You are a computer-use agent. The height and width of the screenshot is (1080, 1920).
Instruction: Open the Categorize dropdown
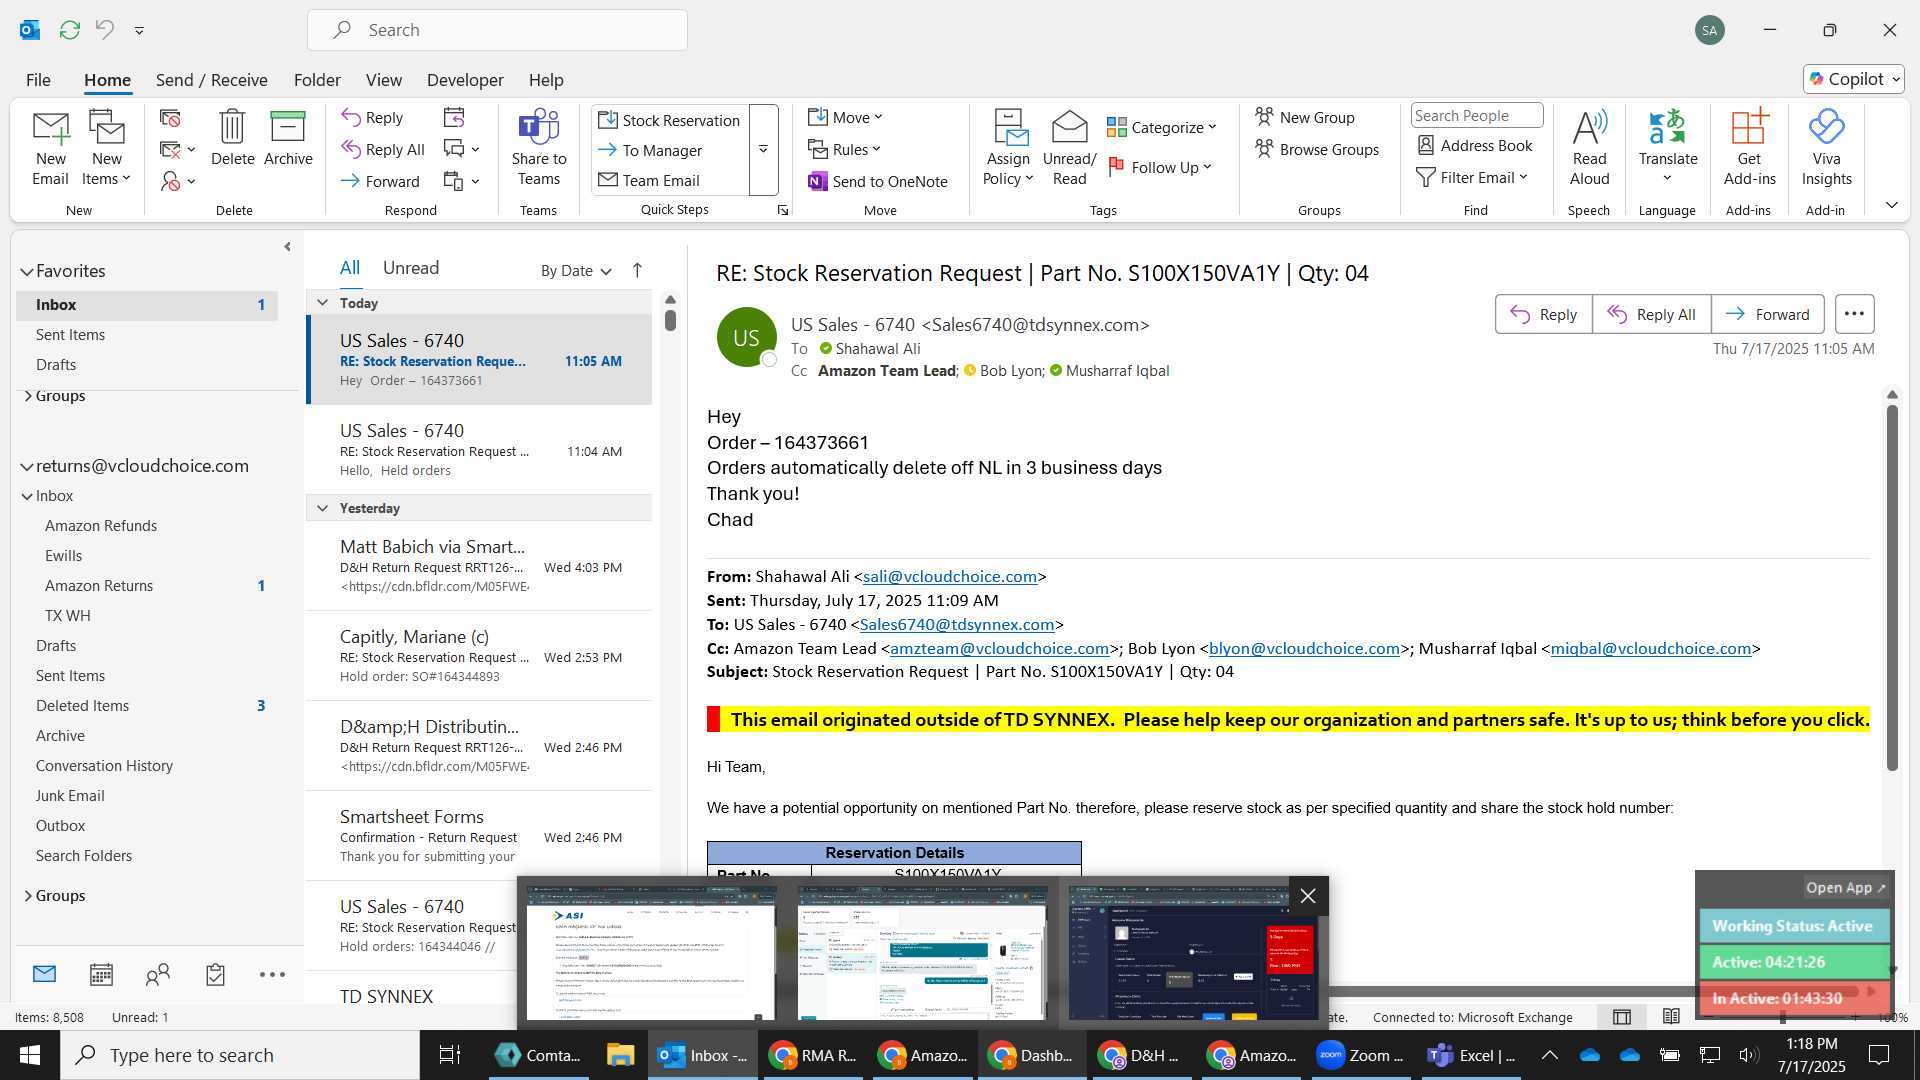(1162, 127)
